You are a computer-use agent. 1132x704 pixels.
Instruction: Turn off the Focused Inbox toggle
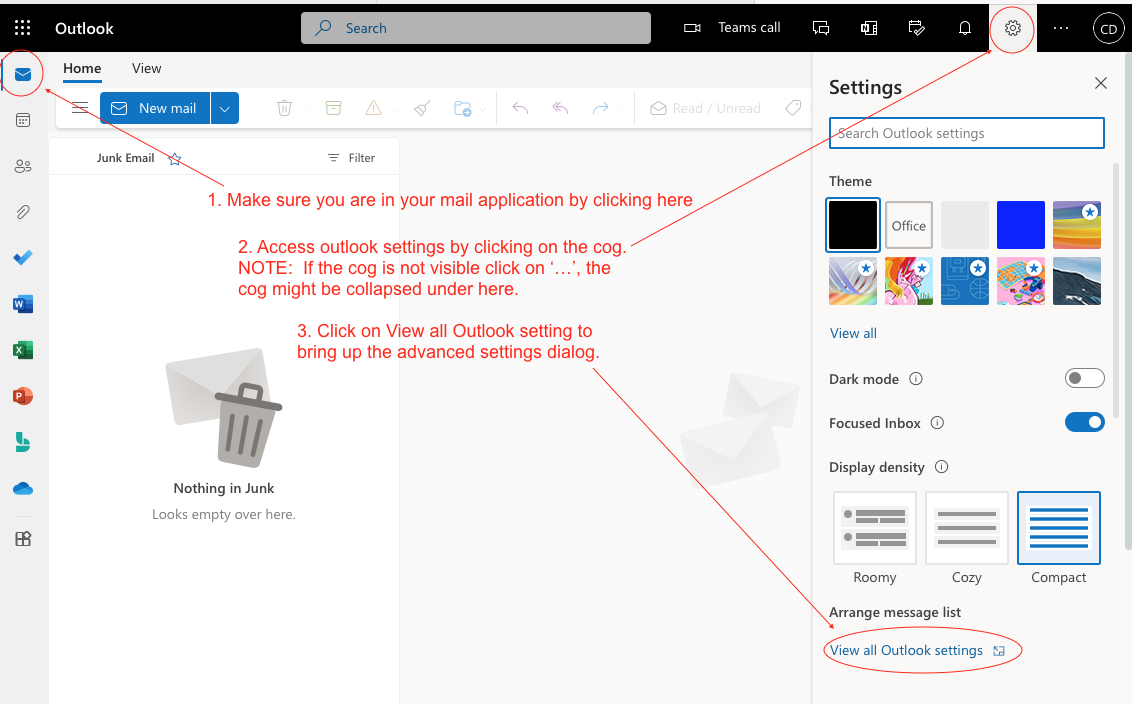click(x=1084, y=423)
